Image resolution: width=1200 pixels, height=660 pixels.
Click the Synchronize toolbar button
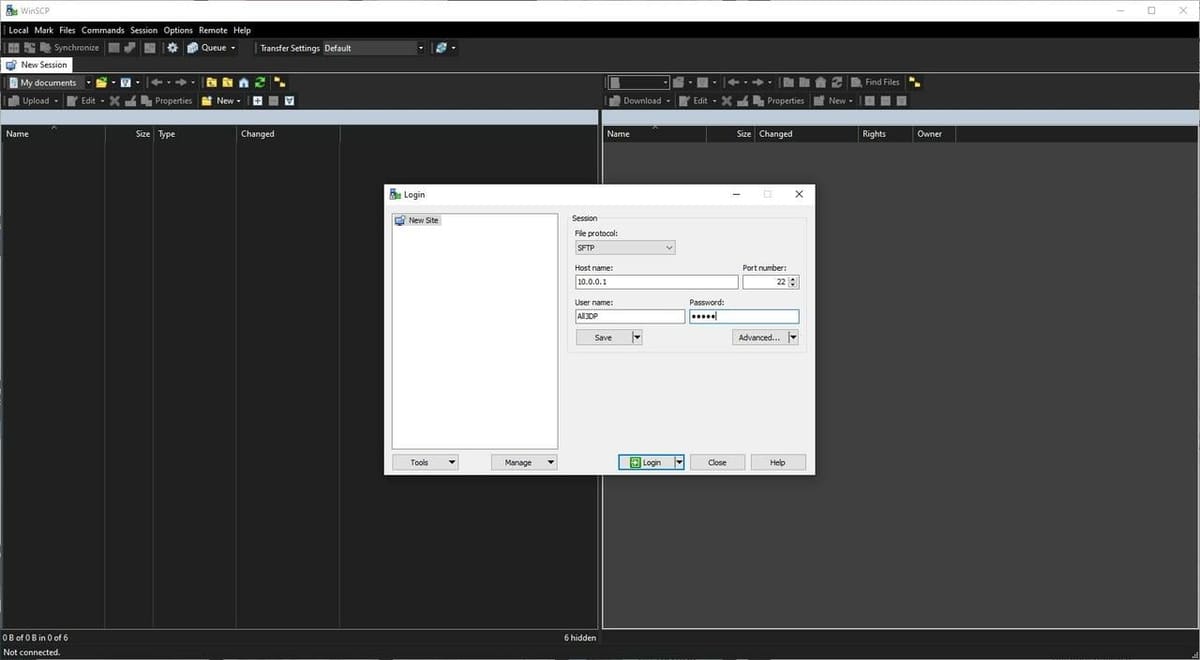(70, 47)
